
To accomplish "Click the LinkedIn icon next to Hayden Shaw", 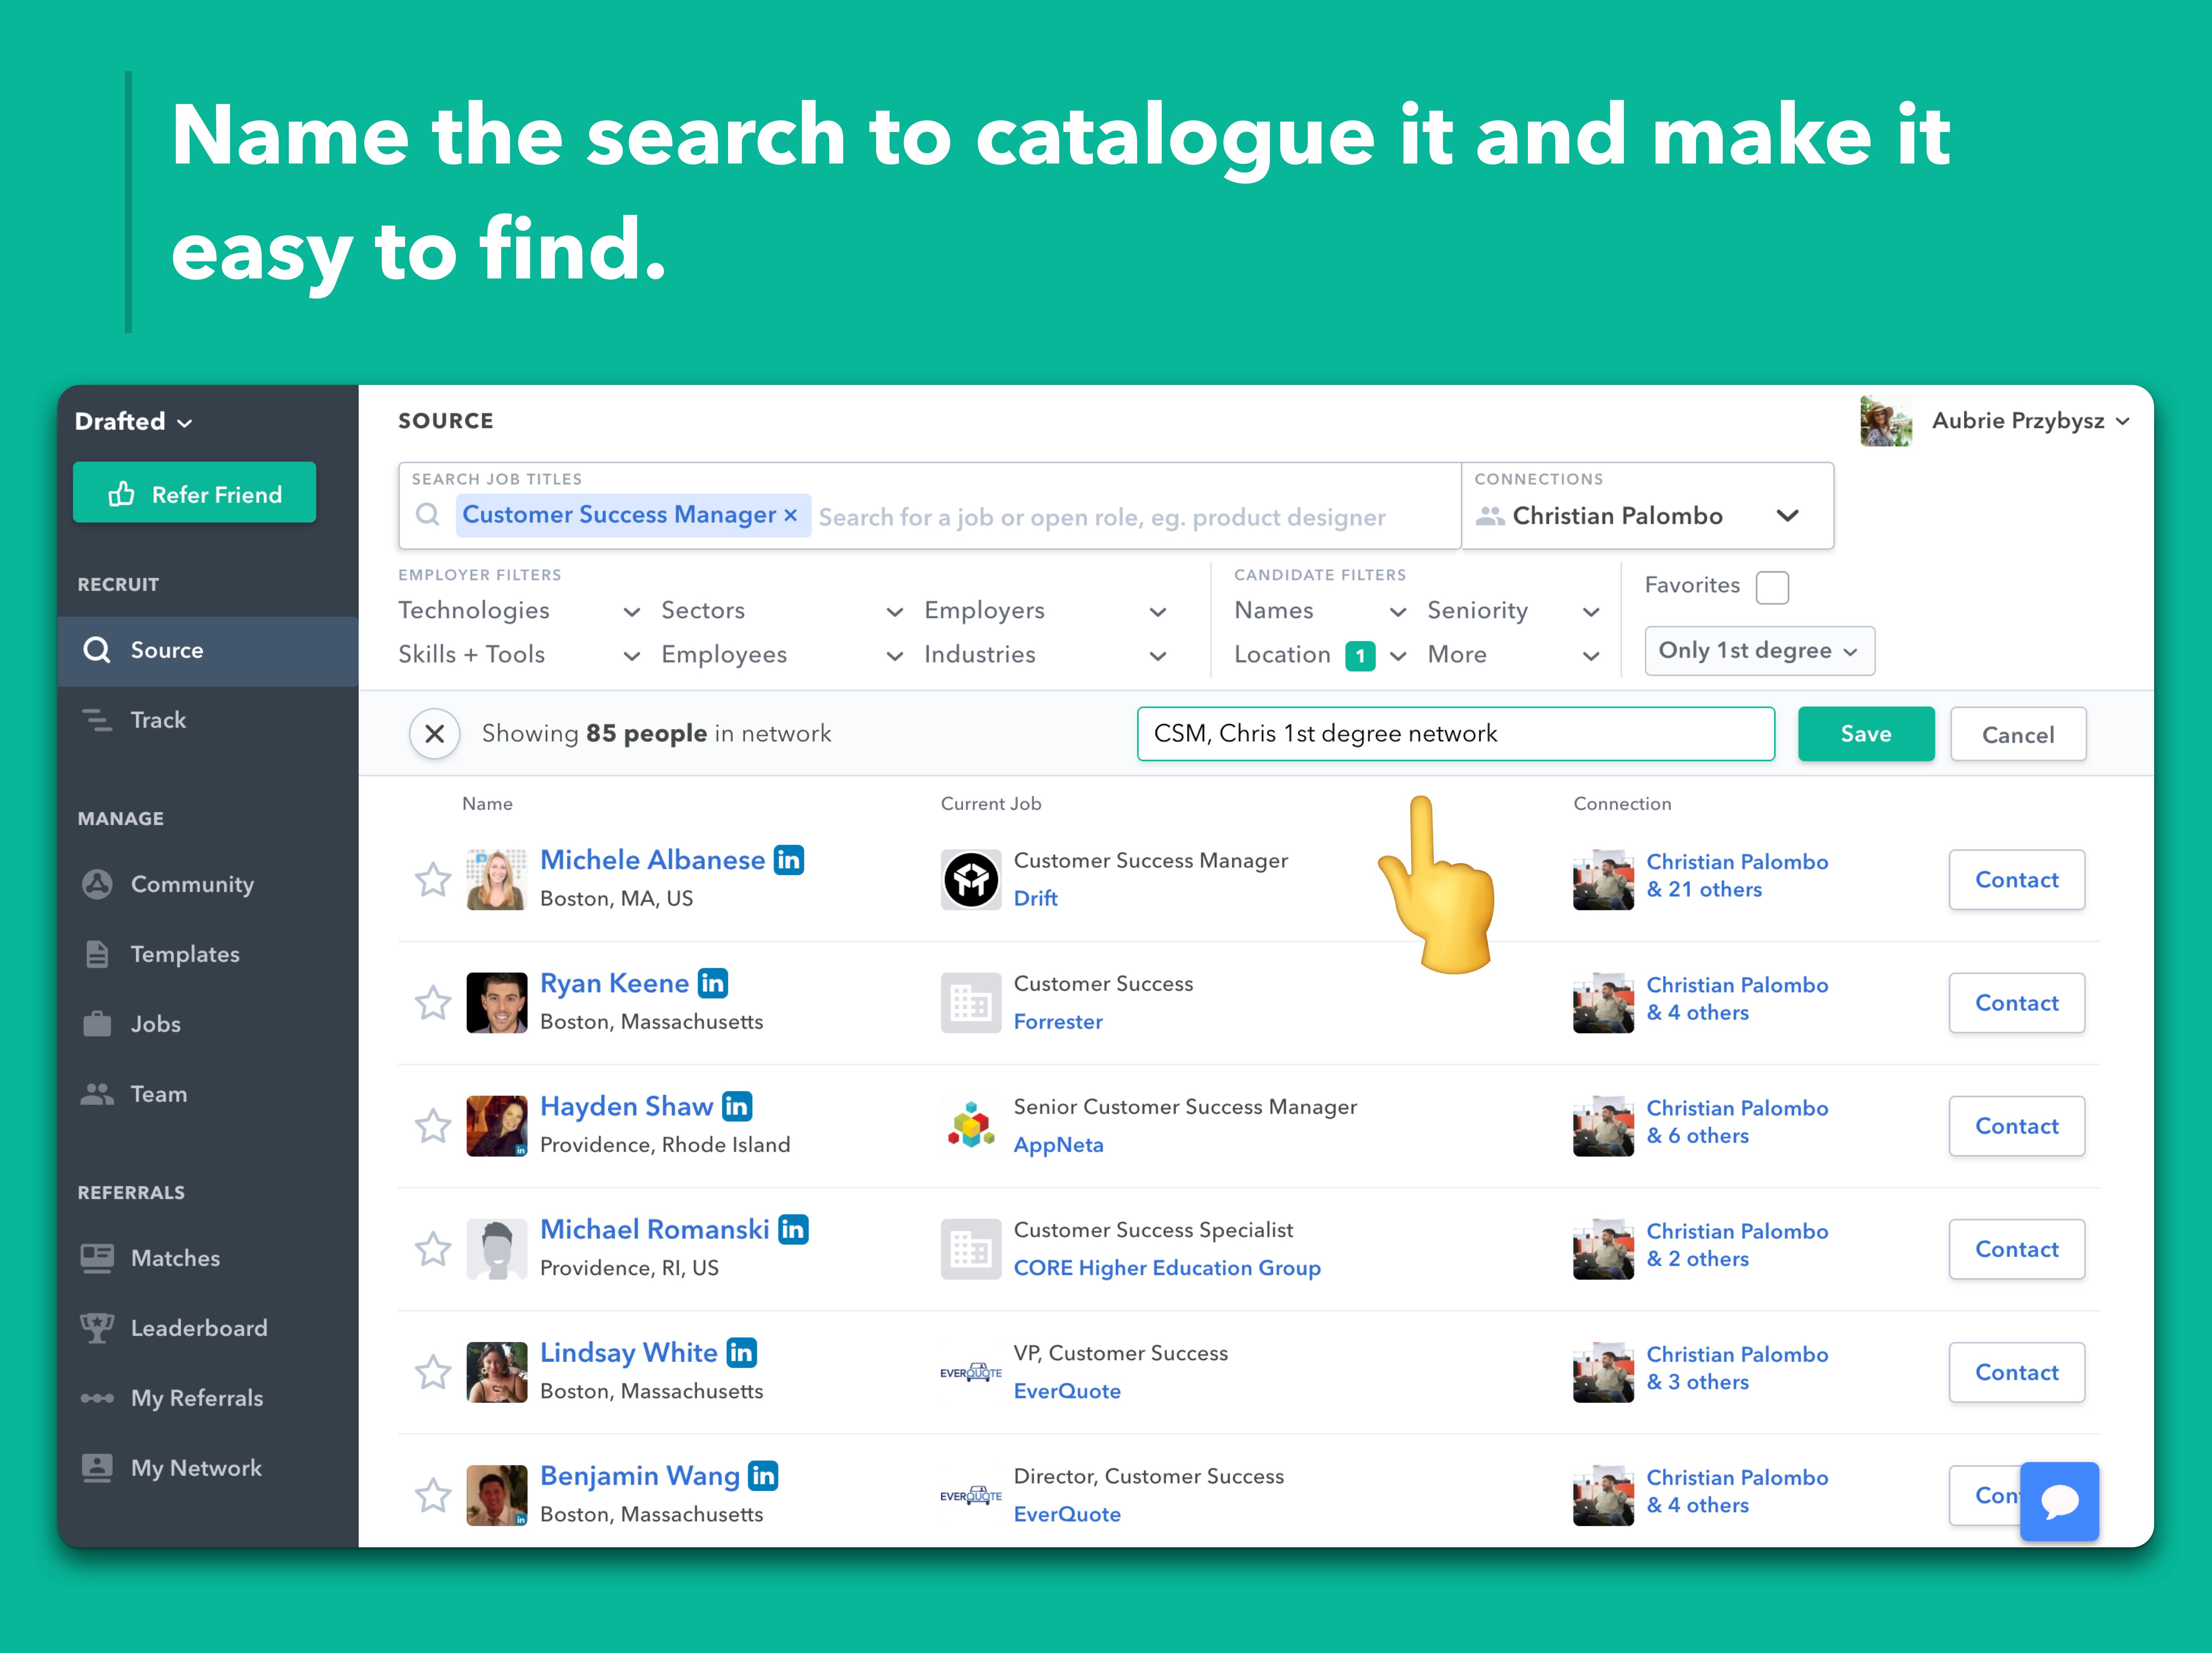I will coord(737,1106).
